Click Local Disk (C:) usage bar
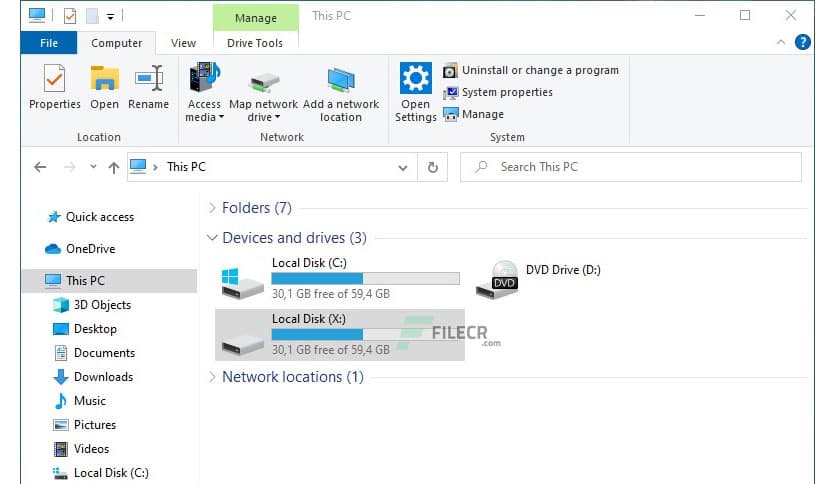Image resolution: width=836 pixels, height=484 pixels. click(x=365, y=278)
